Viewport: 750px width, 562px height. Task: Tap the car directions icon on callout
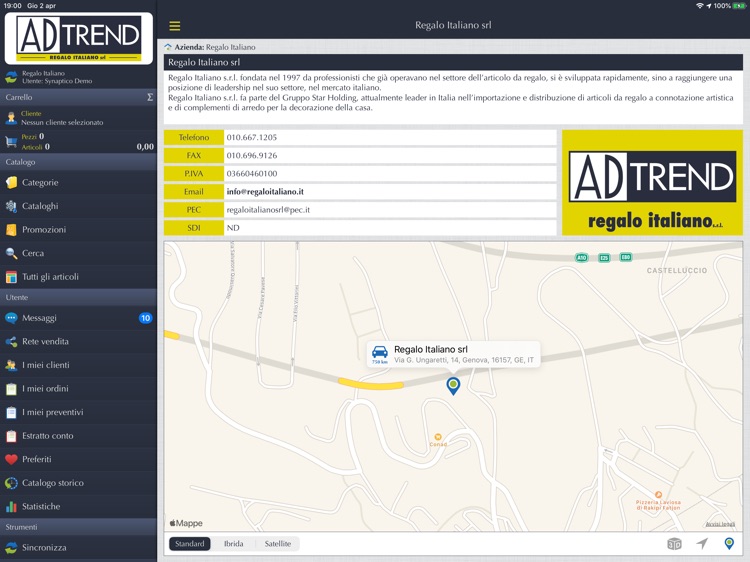click(380, 353)
